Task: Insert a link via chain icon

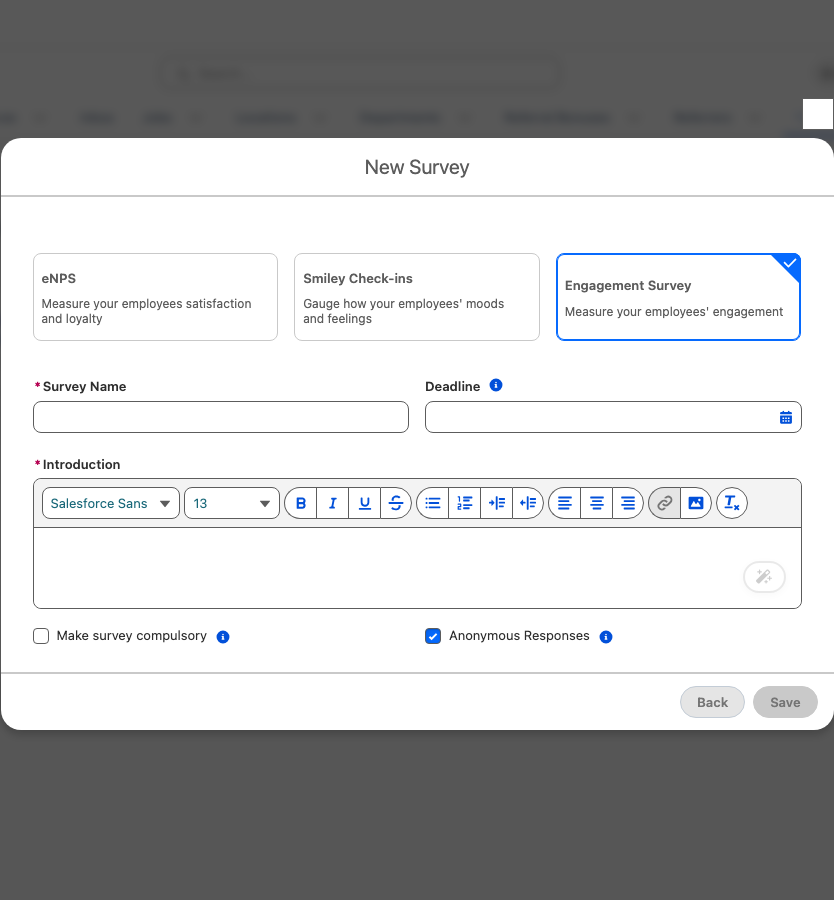Action: coord(665,503)
